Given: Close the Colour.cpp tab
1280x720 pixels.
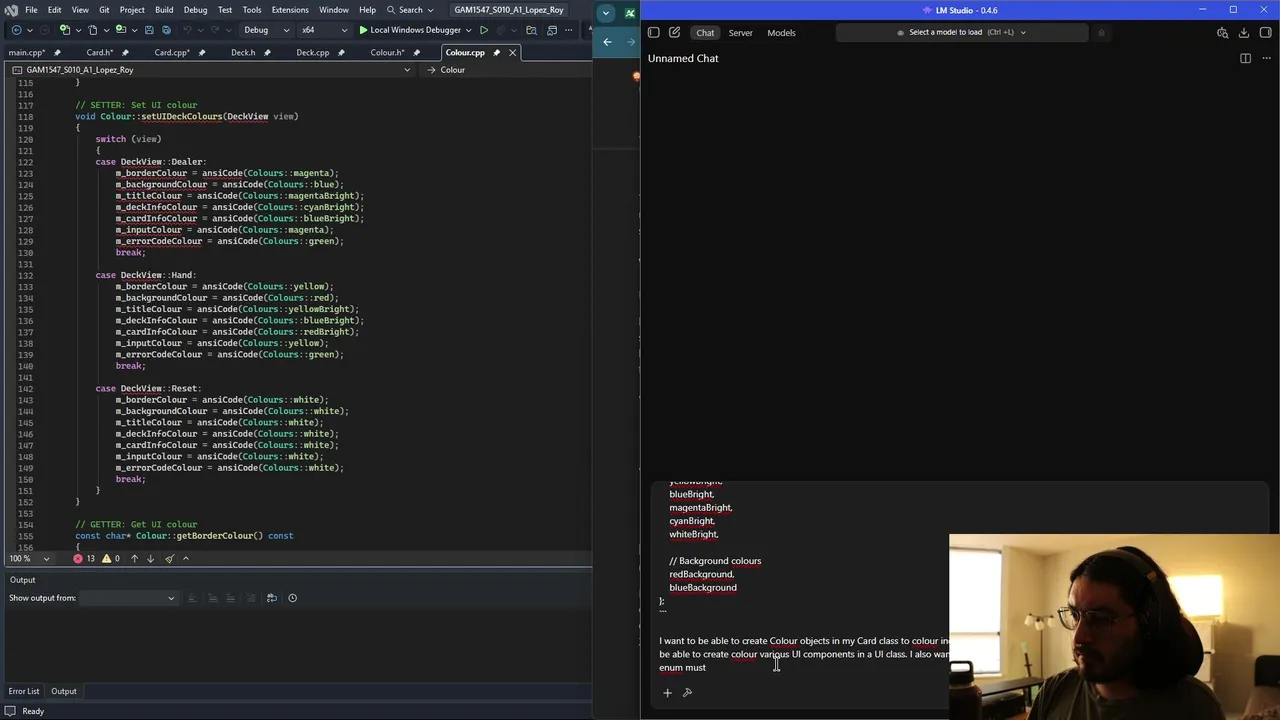Looking at the screenshot, I should pyautogui.click(x=512, y=52).
